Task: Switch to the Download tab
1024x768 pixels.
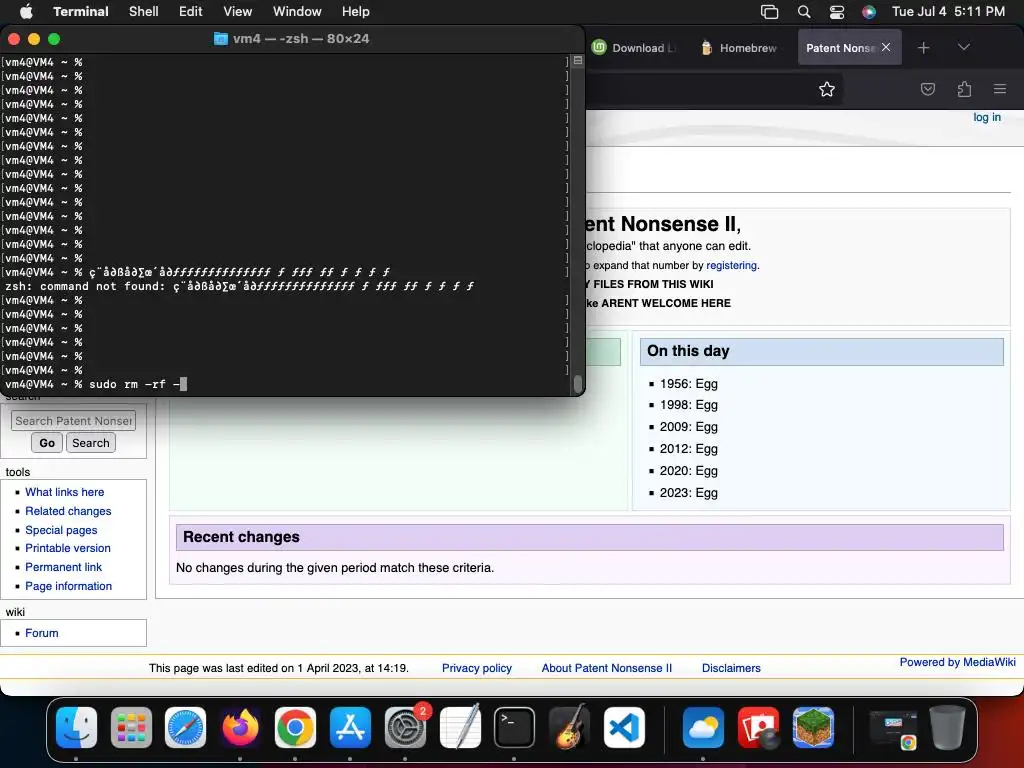Action: pos(634,48)
